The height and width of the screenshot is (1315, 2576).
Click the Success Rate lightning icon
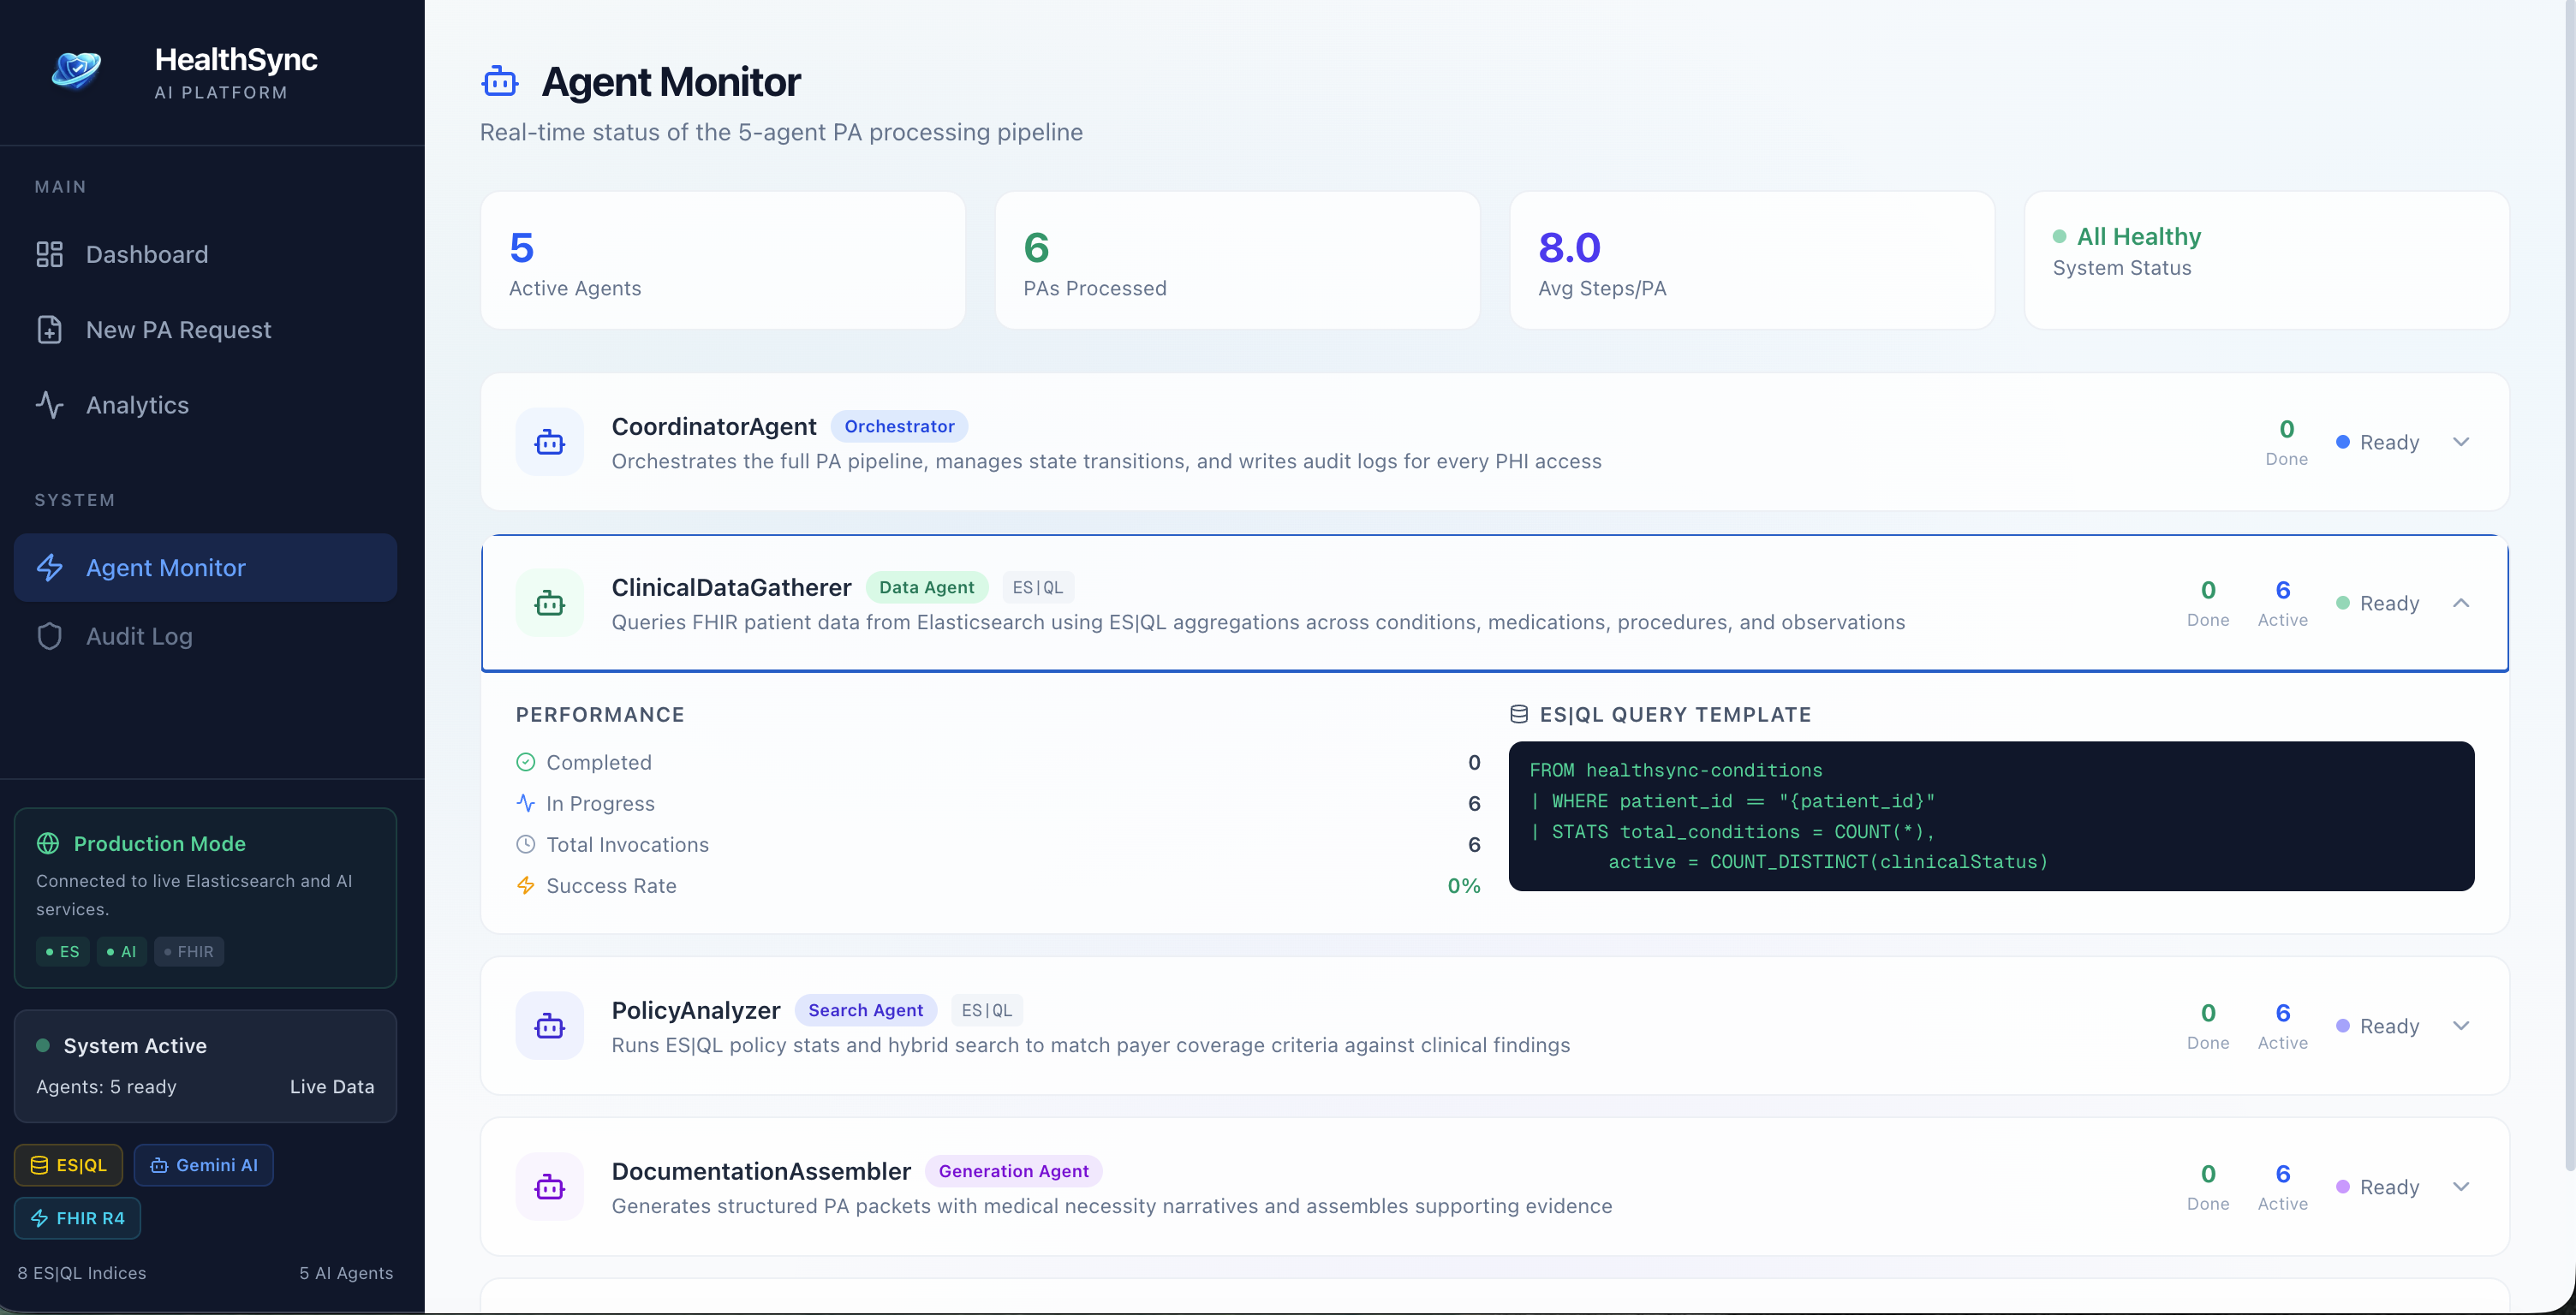point(525,885)
